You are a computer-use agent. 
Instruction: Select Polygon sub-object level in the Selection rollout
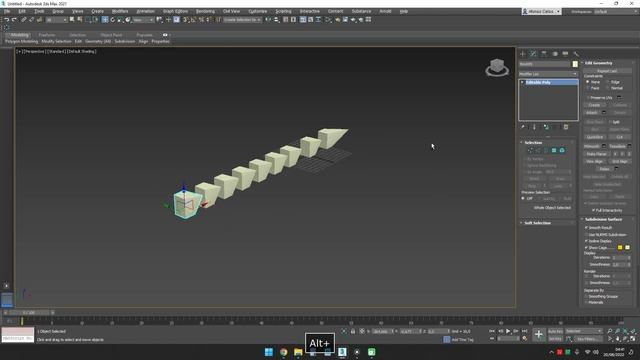pyautogui.click(x=554, y=151)
